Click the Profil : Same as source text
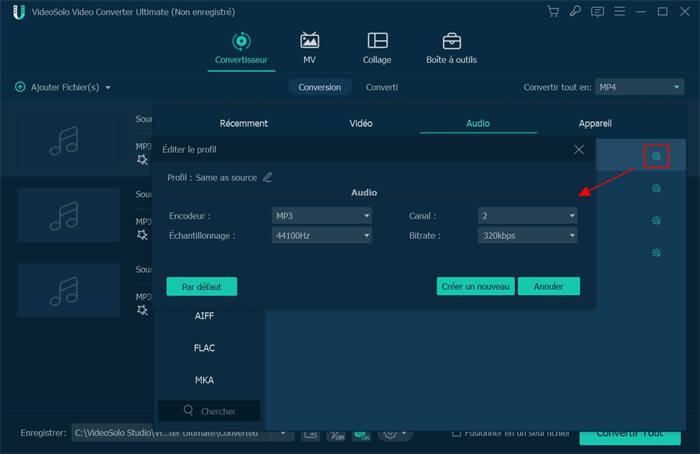 [212, 178]
